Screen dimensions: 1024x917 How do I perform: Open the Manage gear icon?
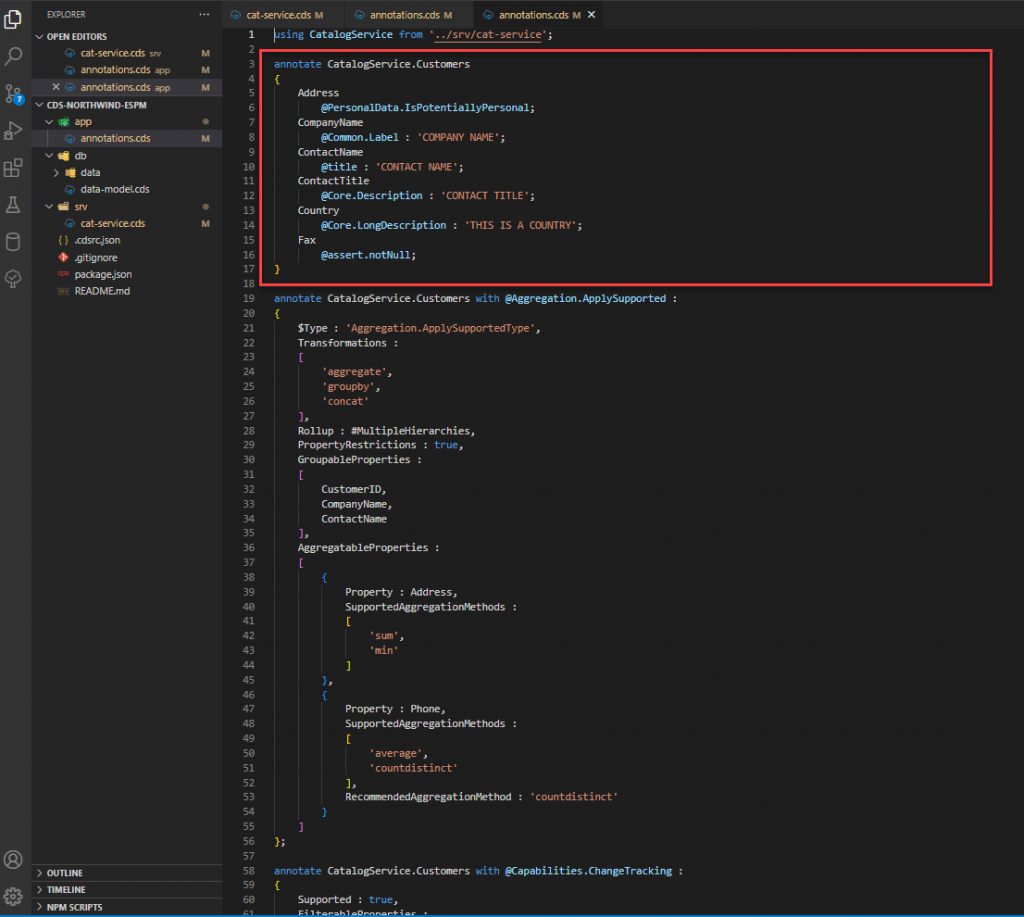pyautogui.click(x=13, y=897)
